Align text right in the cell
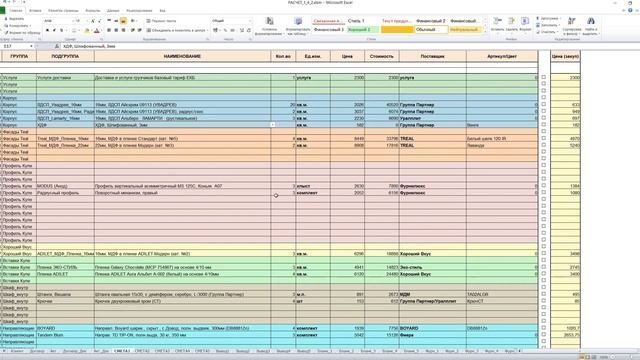The height and width of the screenshot is (360, 640). click(x=123, y=31)
